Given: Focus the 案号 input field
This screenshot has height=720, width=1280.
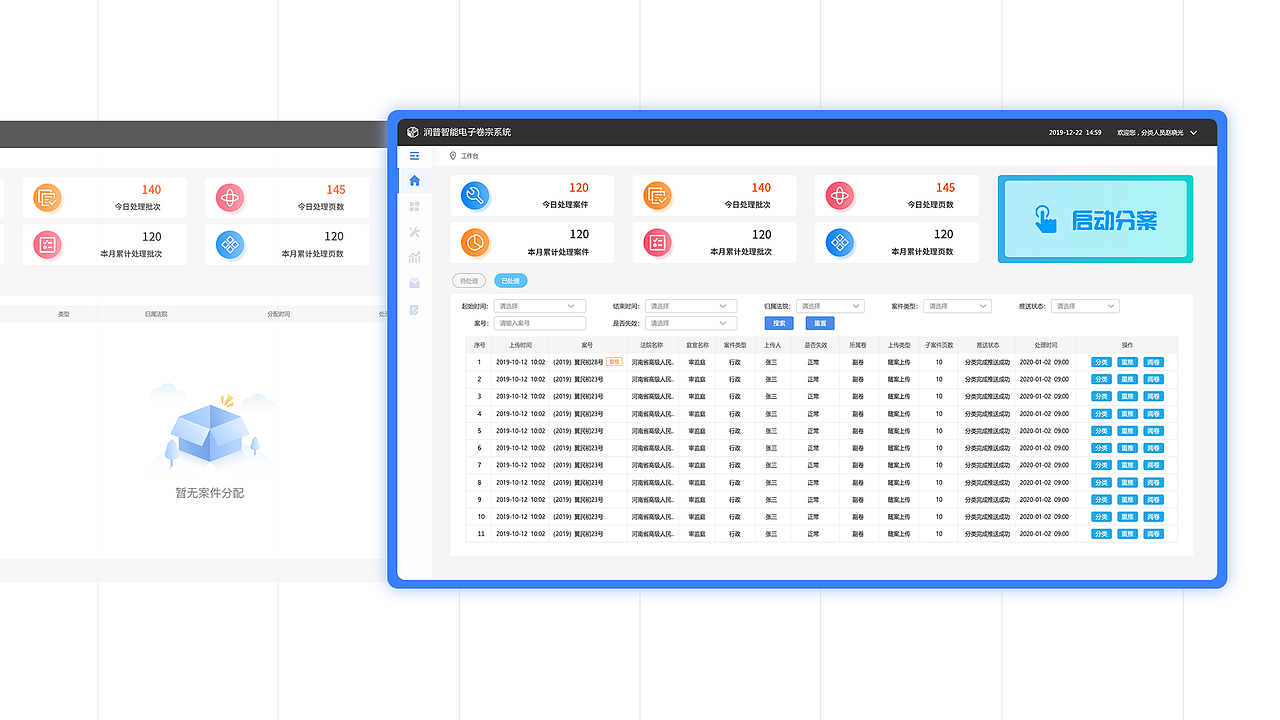Looking at the screenshot, I should (x=539, y=323).
